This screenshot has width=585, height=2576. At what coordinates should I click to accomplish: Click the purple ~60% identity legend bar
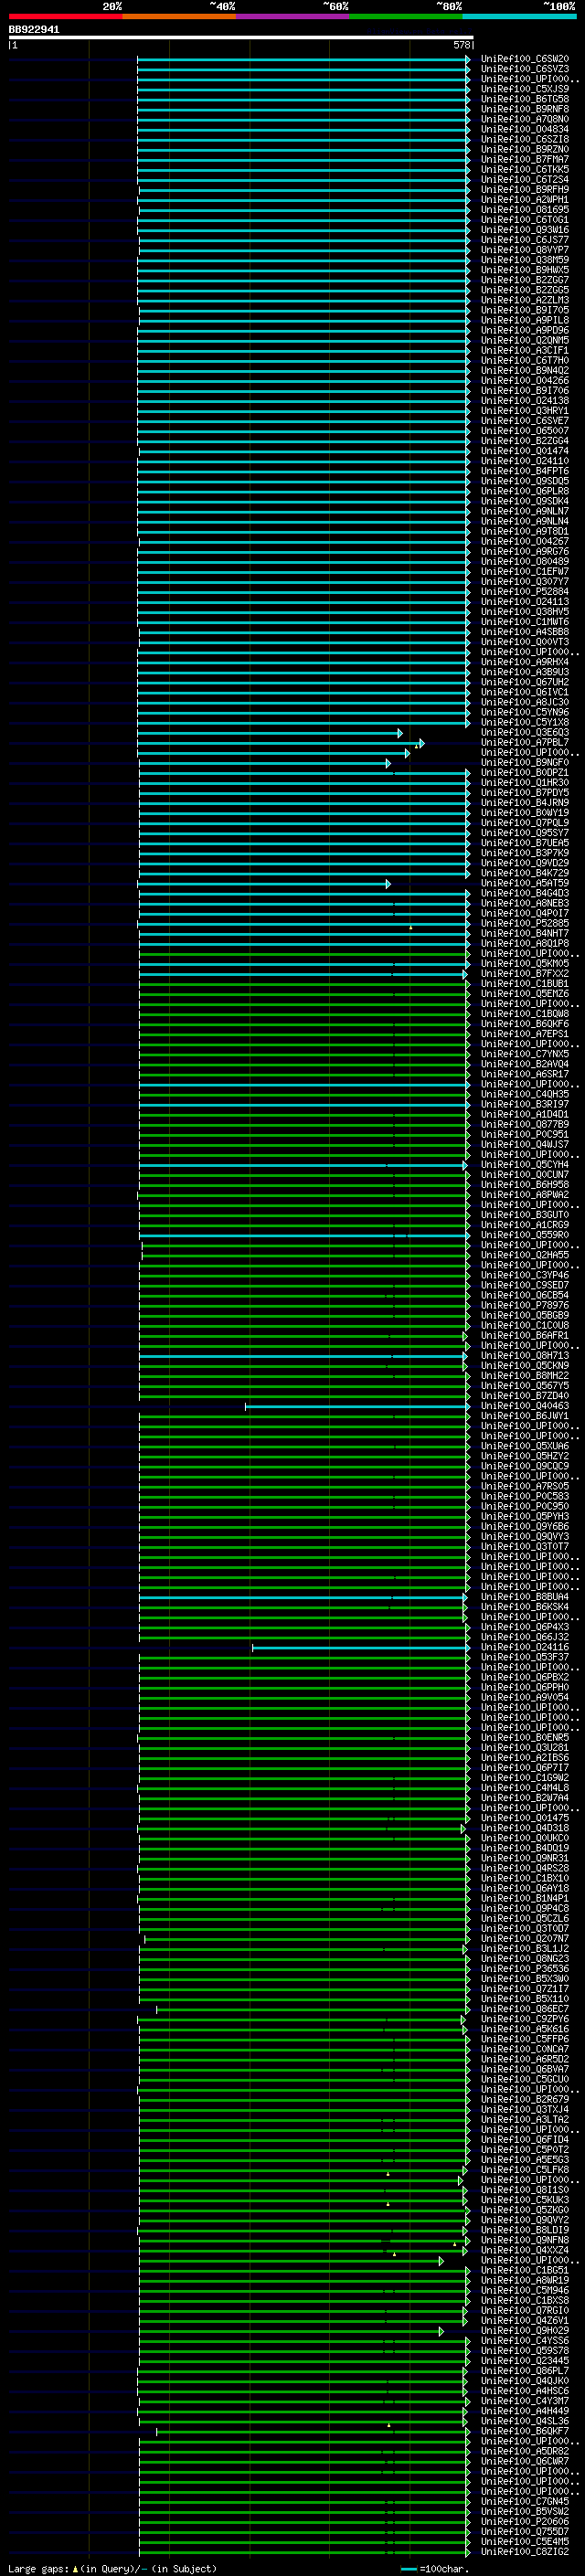click(292, 16)
